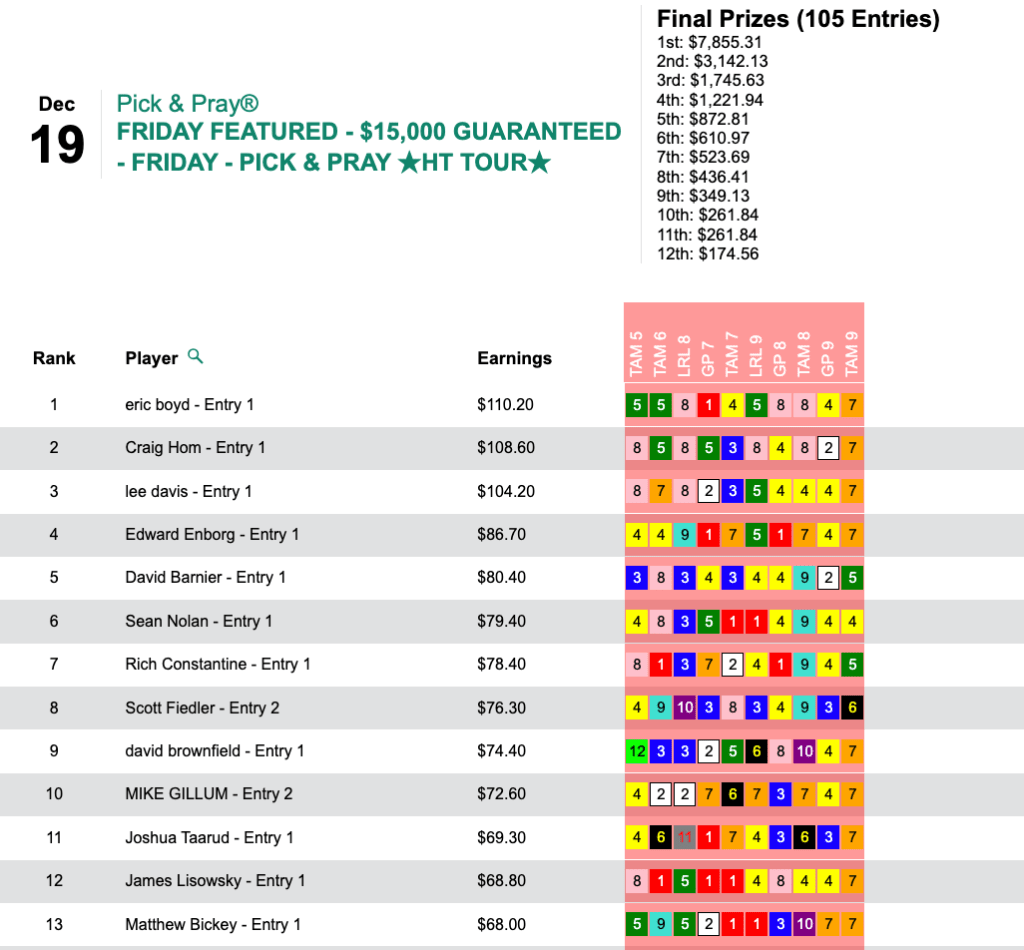Screen dimensions: 1024x950
Task: Click Edward Enborg's teal 9 pick in LRL 8
Action: [684, 535]
